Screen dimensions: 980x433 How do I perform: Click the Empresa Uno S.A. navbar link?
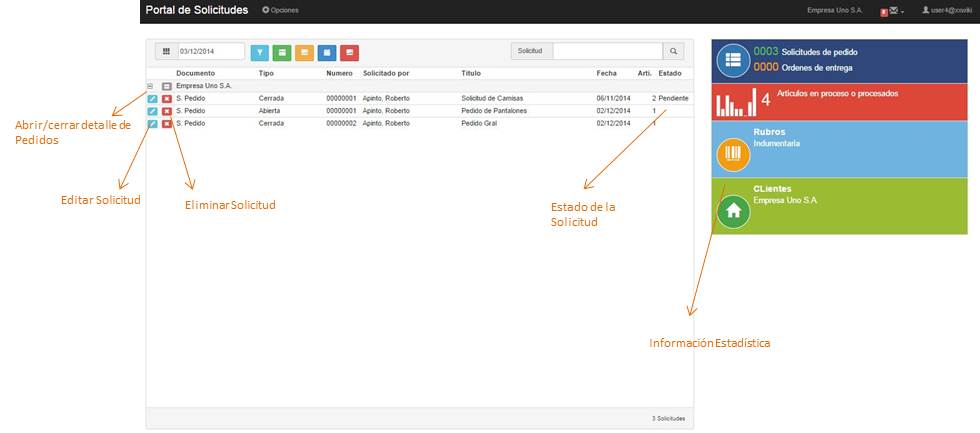pos(834,10)
